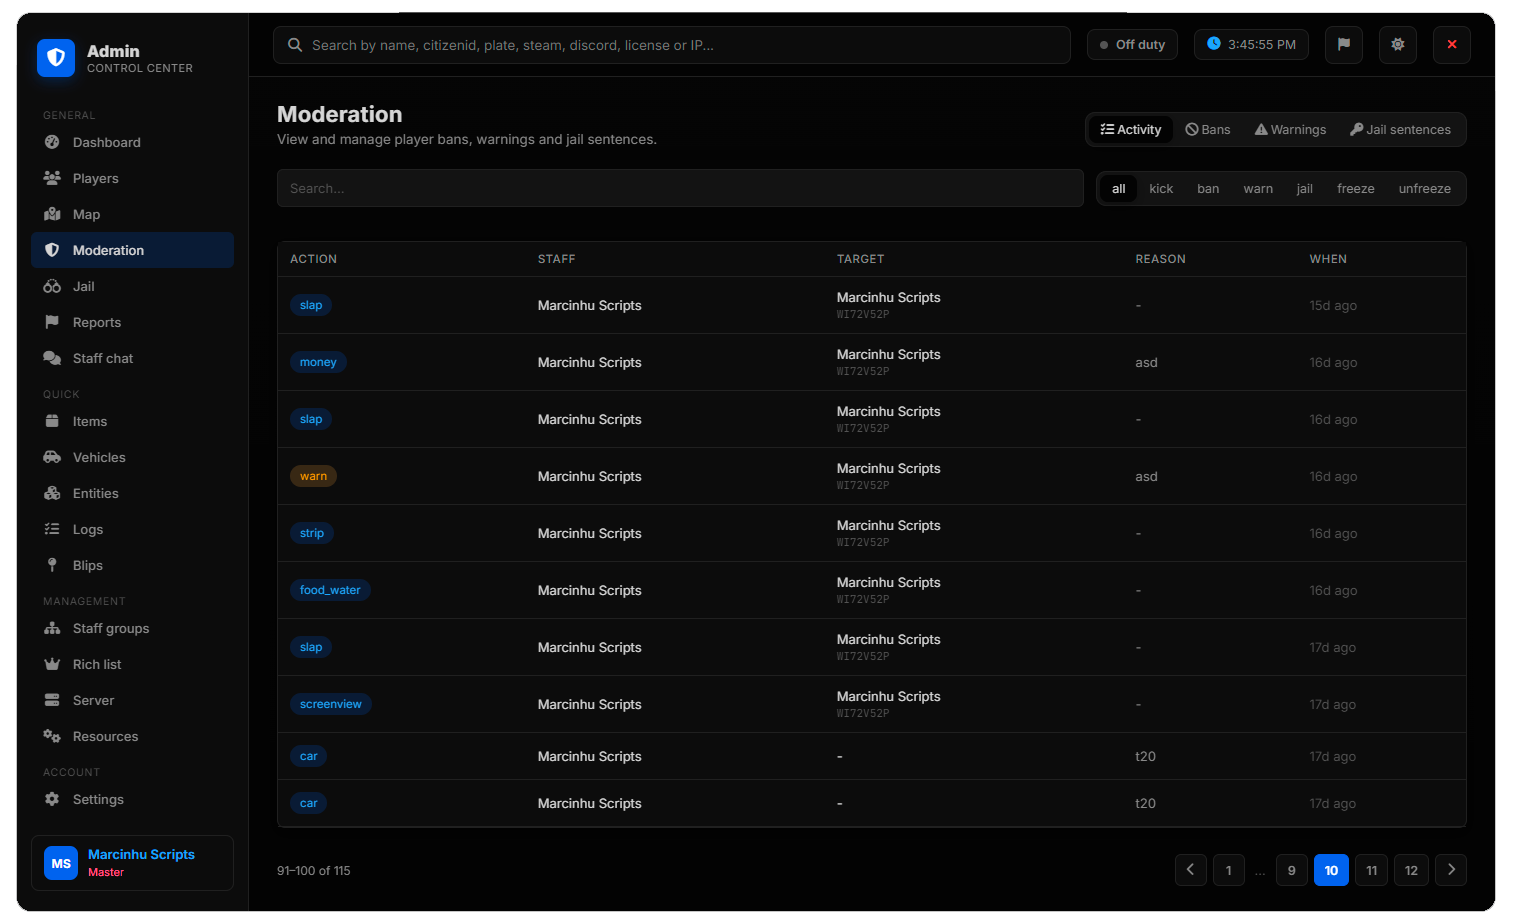Click the gear settings icon in top bar

click(x=1397, y=44)
